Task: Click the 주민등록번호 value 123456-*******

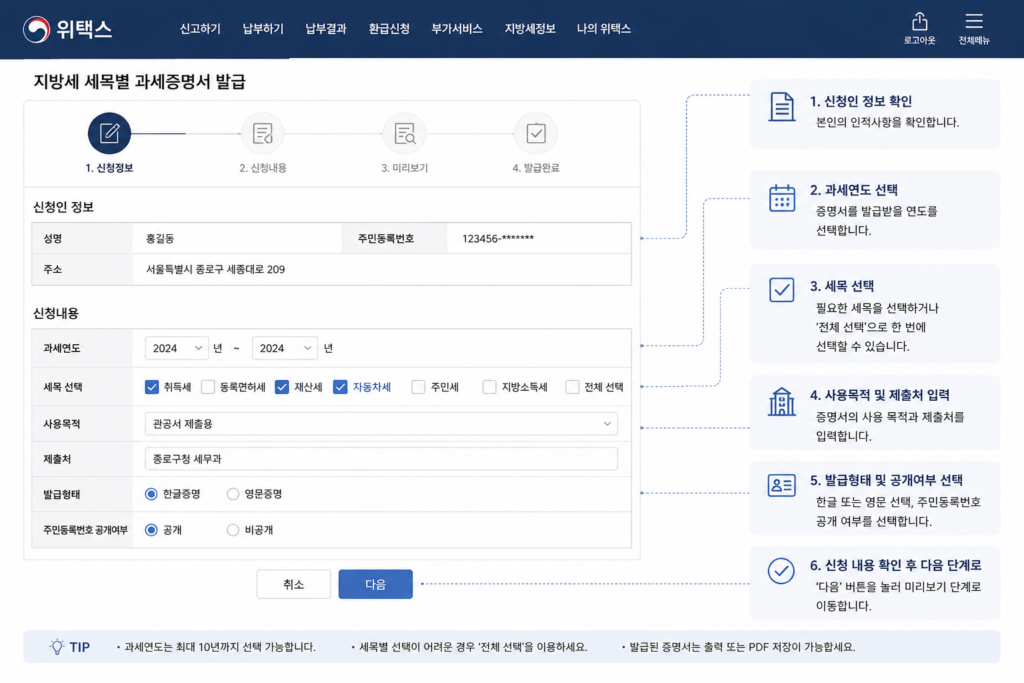Action: (x=498, y=238)
